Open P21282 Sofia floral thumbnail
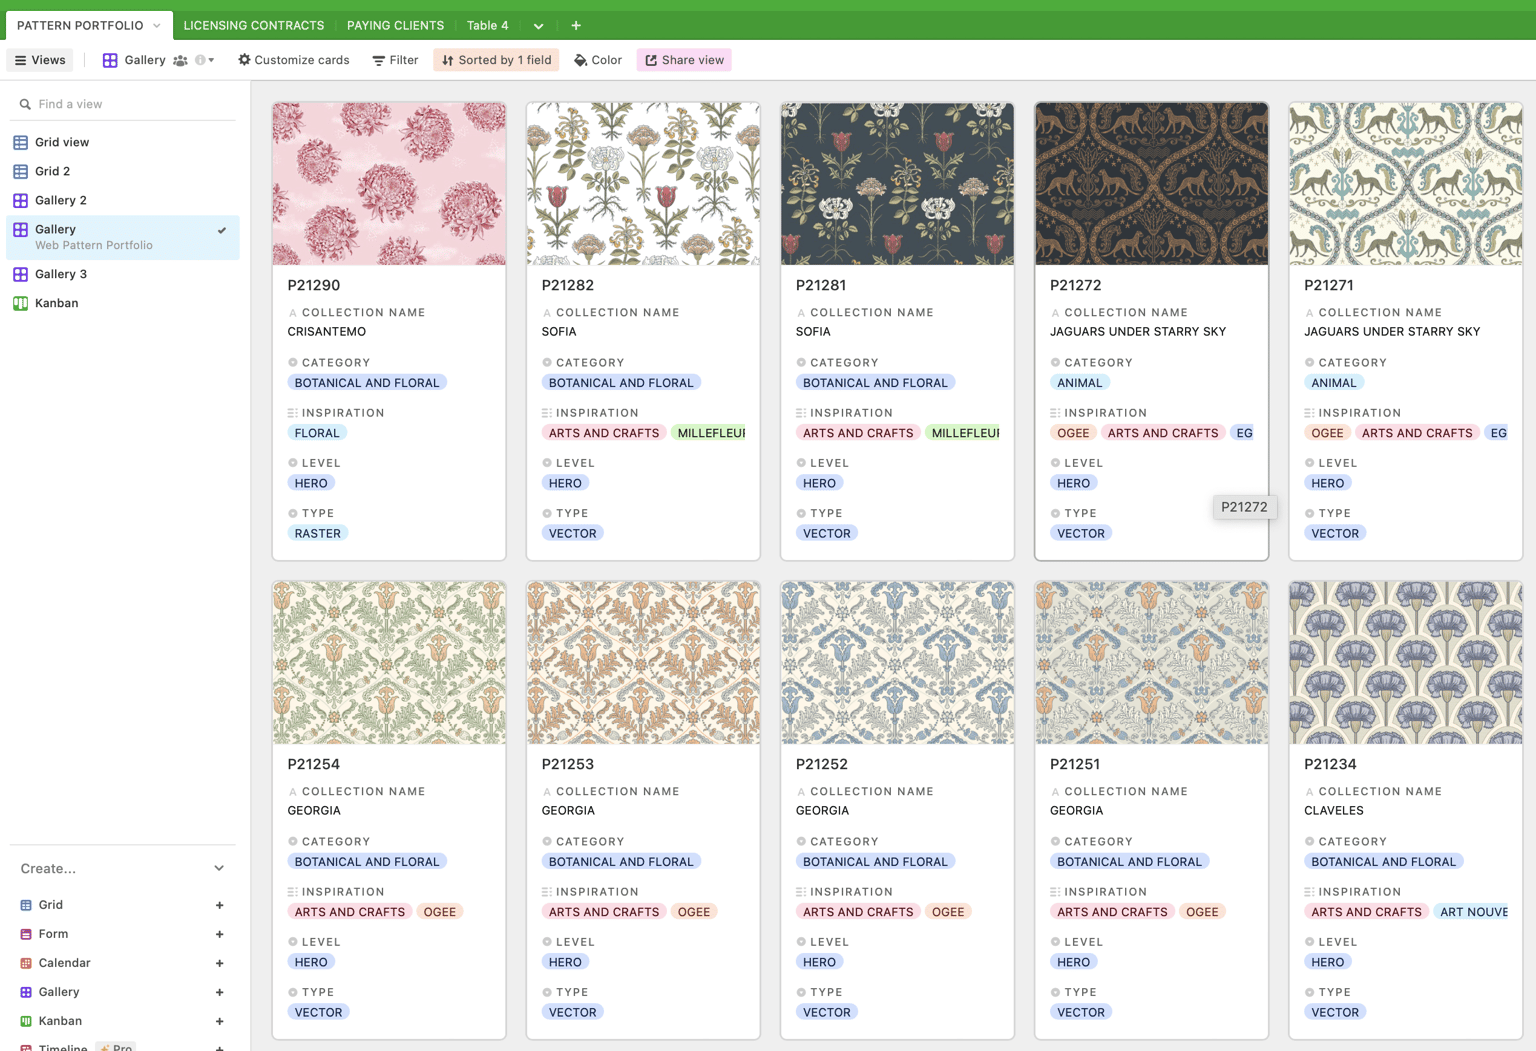 [x=643, y=183]
